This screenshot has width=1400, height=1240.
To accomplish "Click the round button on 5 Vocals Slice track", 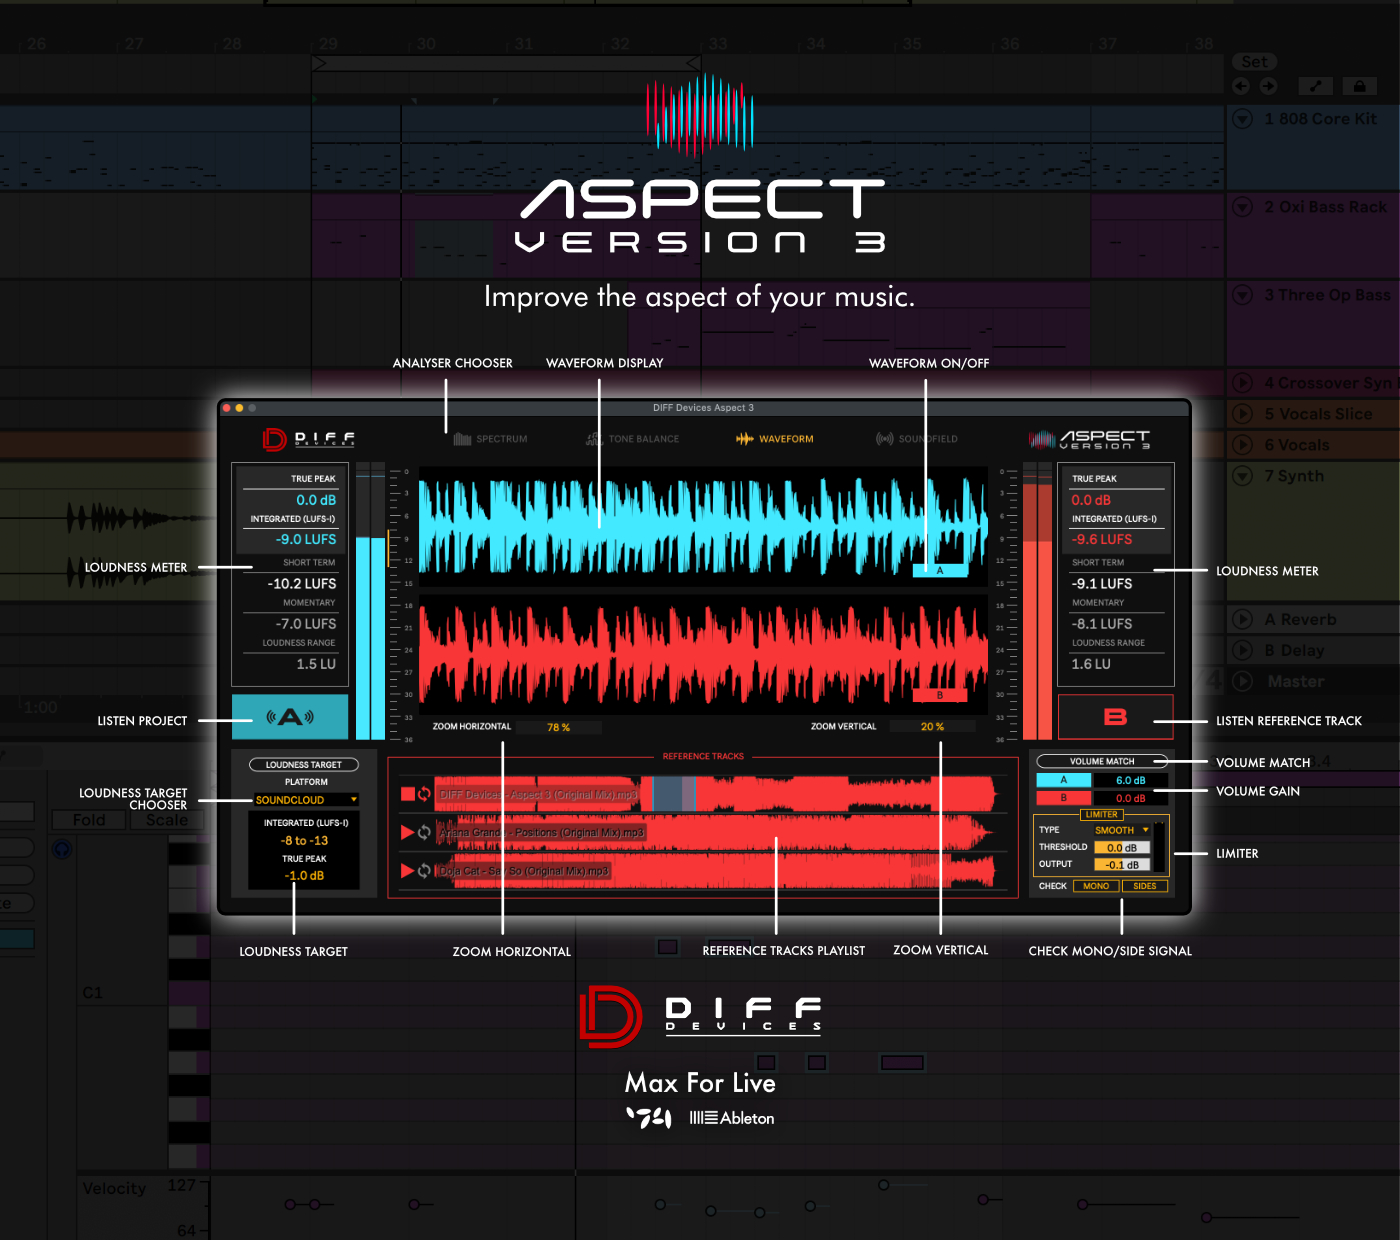I will tap(1243, 414).
